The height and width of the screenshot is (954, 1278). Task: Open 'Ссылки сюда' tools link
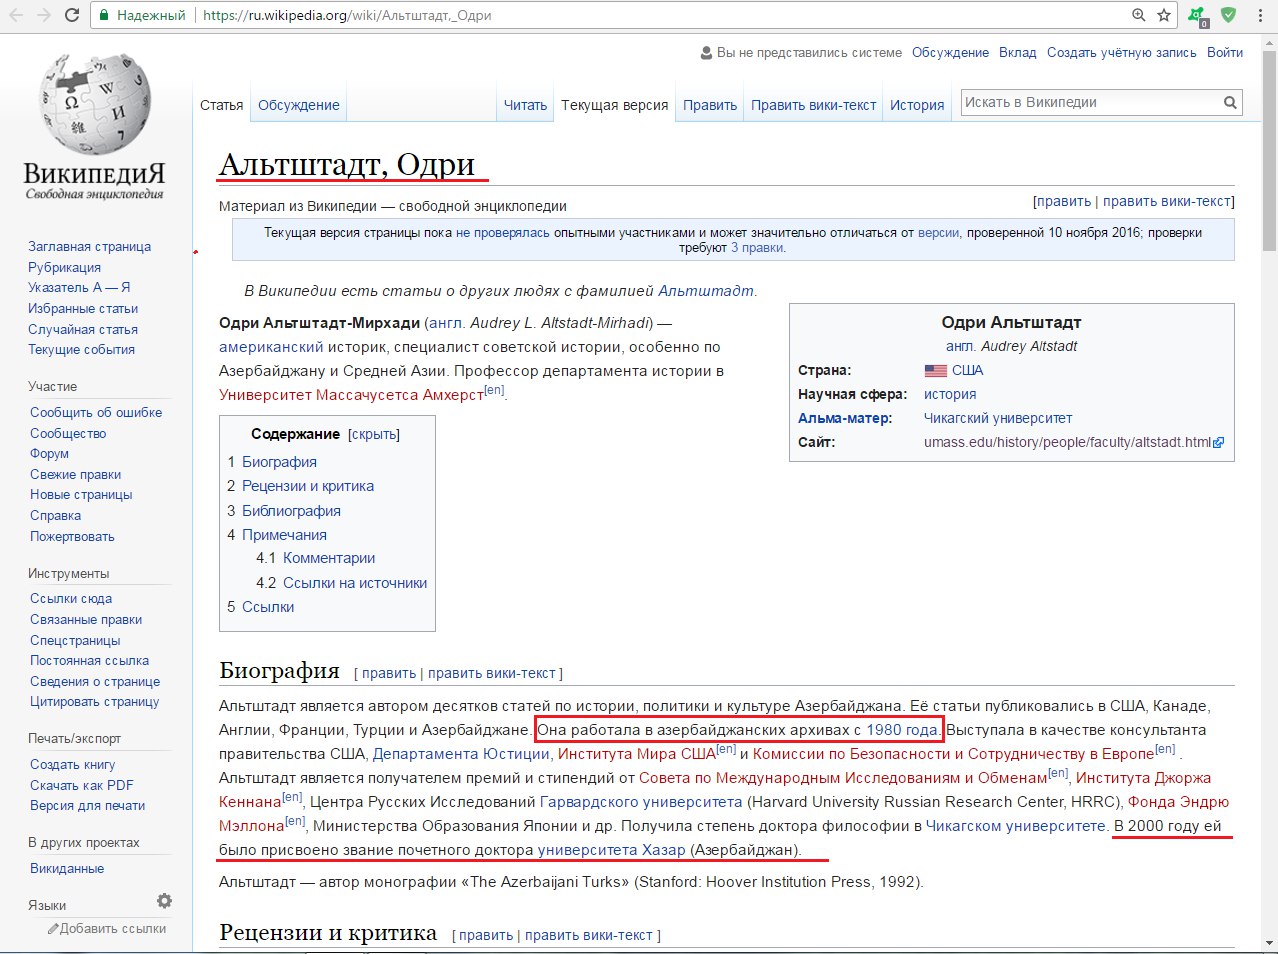point(71,598)
